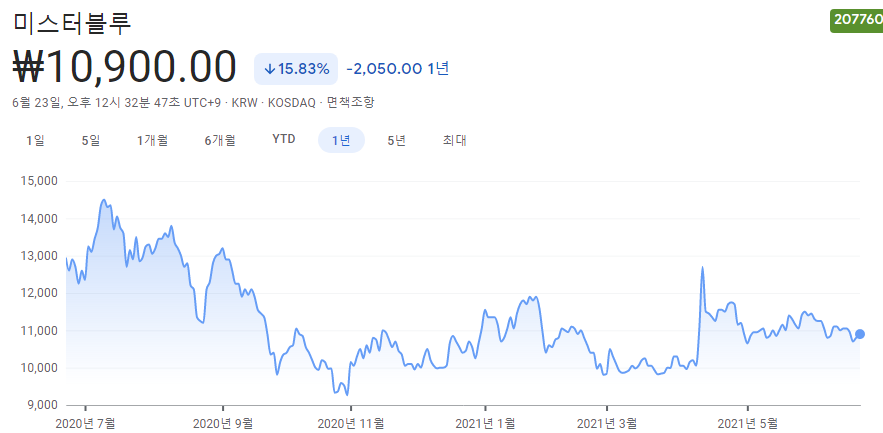Select the 5일 time range tab
883x433 pixels.
[91, 140]
